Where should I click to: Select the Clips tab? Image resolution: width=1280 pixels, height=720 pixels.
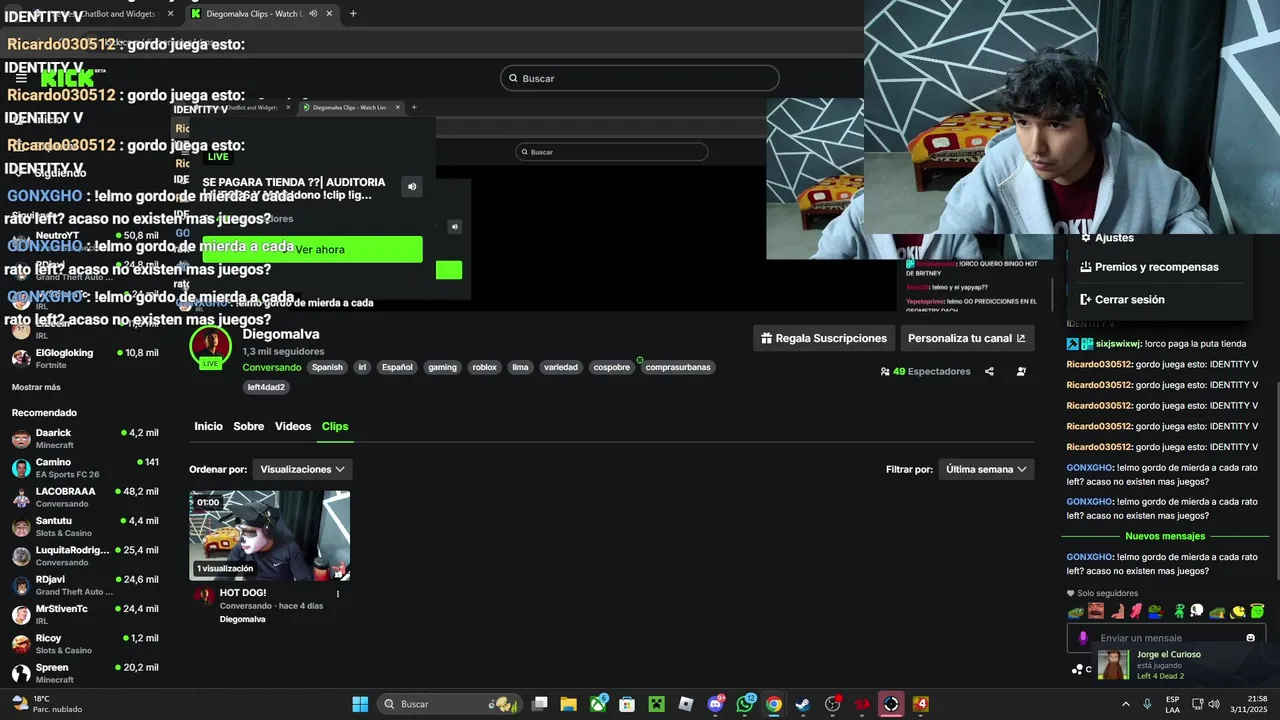pyautogui.click(x=335, y=426)
